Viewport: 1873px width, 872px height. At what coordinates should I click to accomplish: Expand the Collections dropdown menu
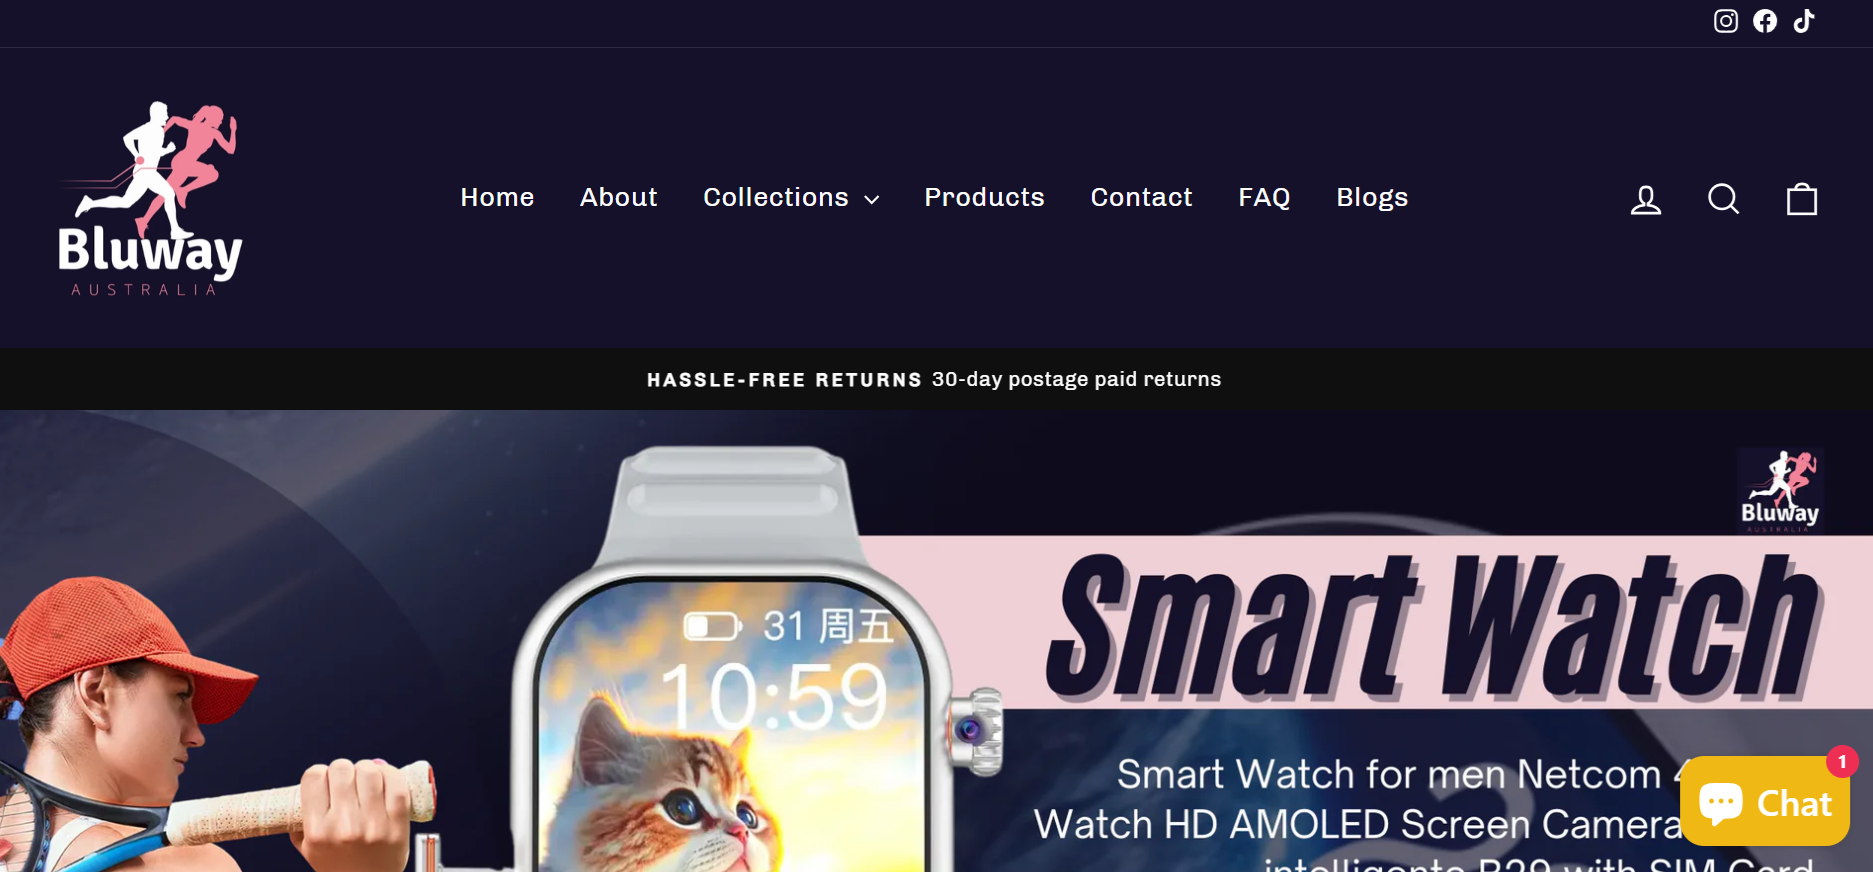coord(791,197)
